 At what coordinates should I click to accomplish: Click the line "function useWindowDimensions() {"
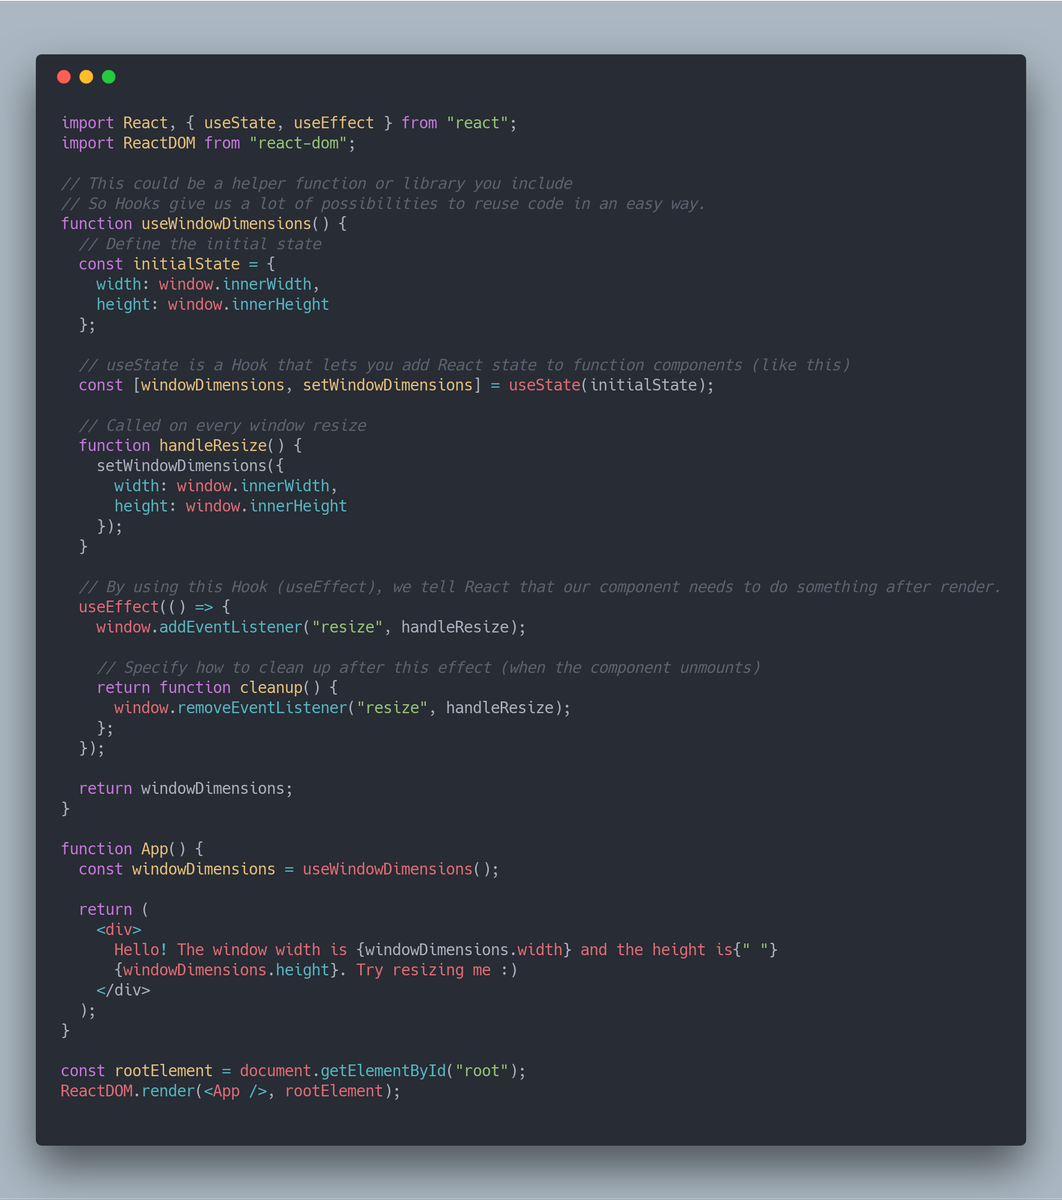[204, 224]
